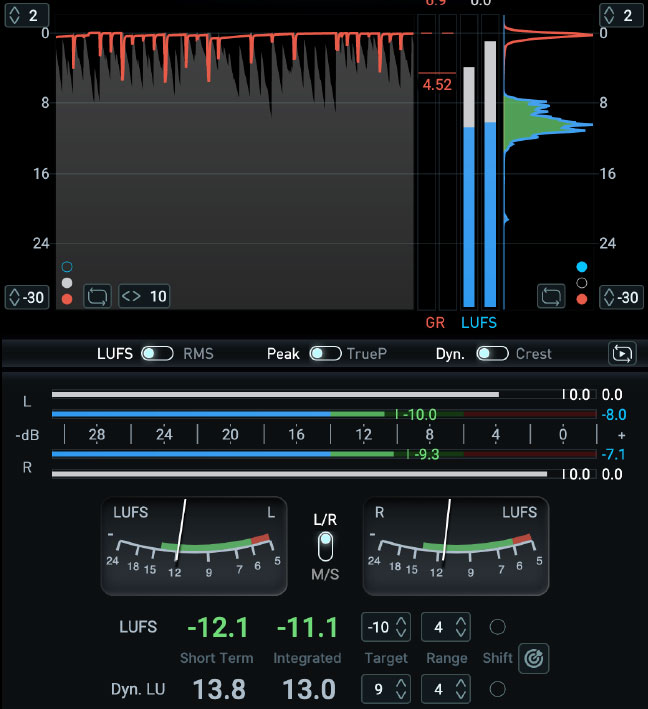Toggle the filled cyan dot right of histogram

click(x=582, y=267)
